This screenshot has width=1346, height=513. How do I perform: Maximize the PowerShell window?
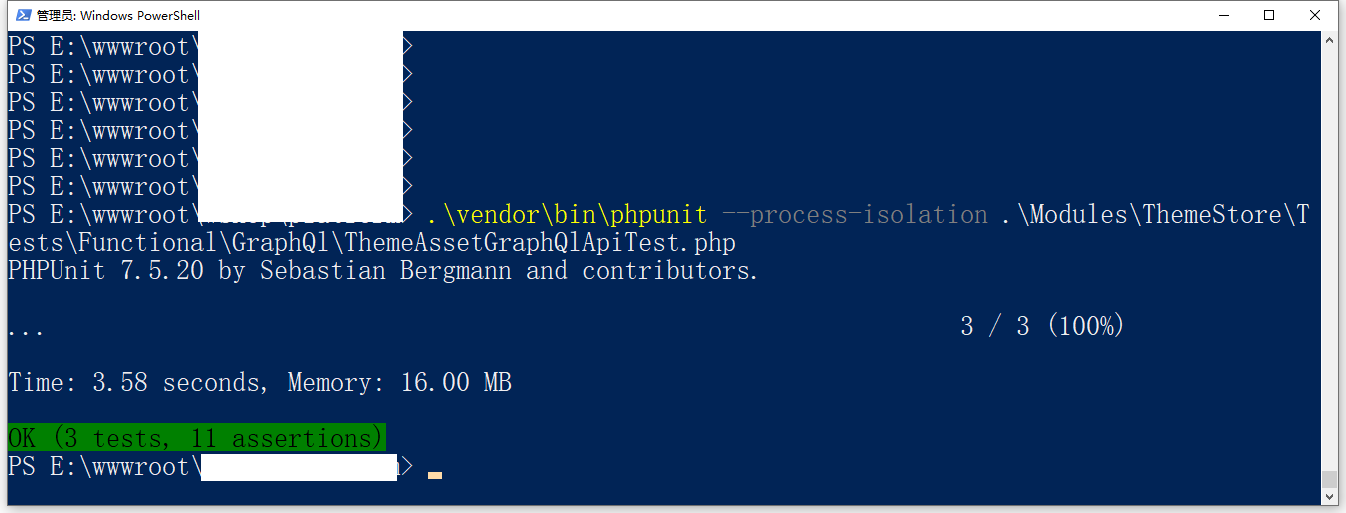click(x=1269, y=15)
